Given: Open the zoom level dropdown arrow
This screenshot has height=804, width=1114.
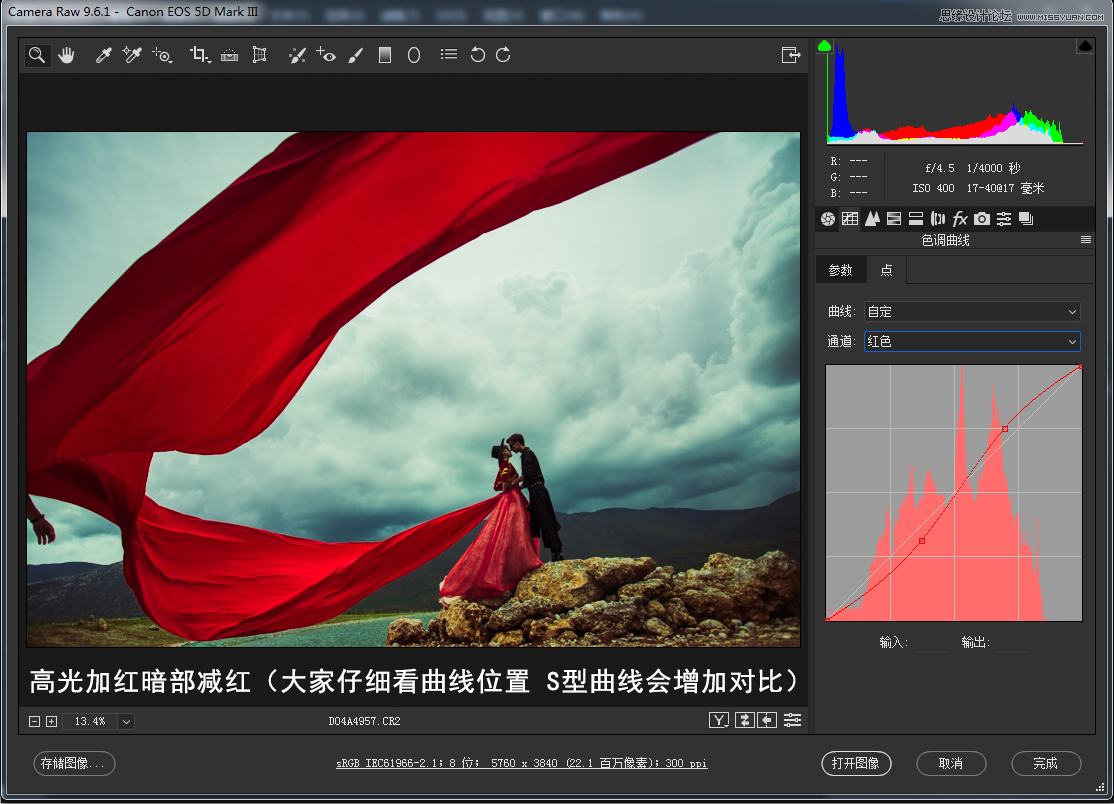Looking at the screenshot, I should pos(126,722).
